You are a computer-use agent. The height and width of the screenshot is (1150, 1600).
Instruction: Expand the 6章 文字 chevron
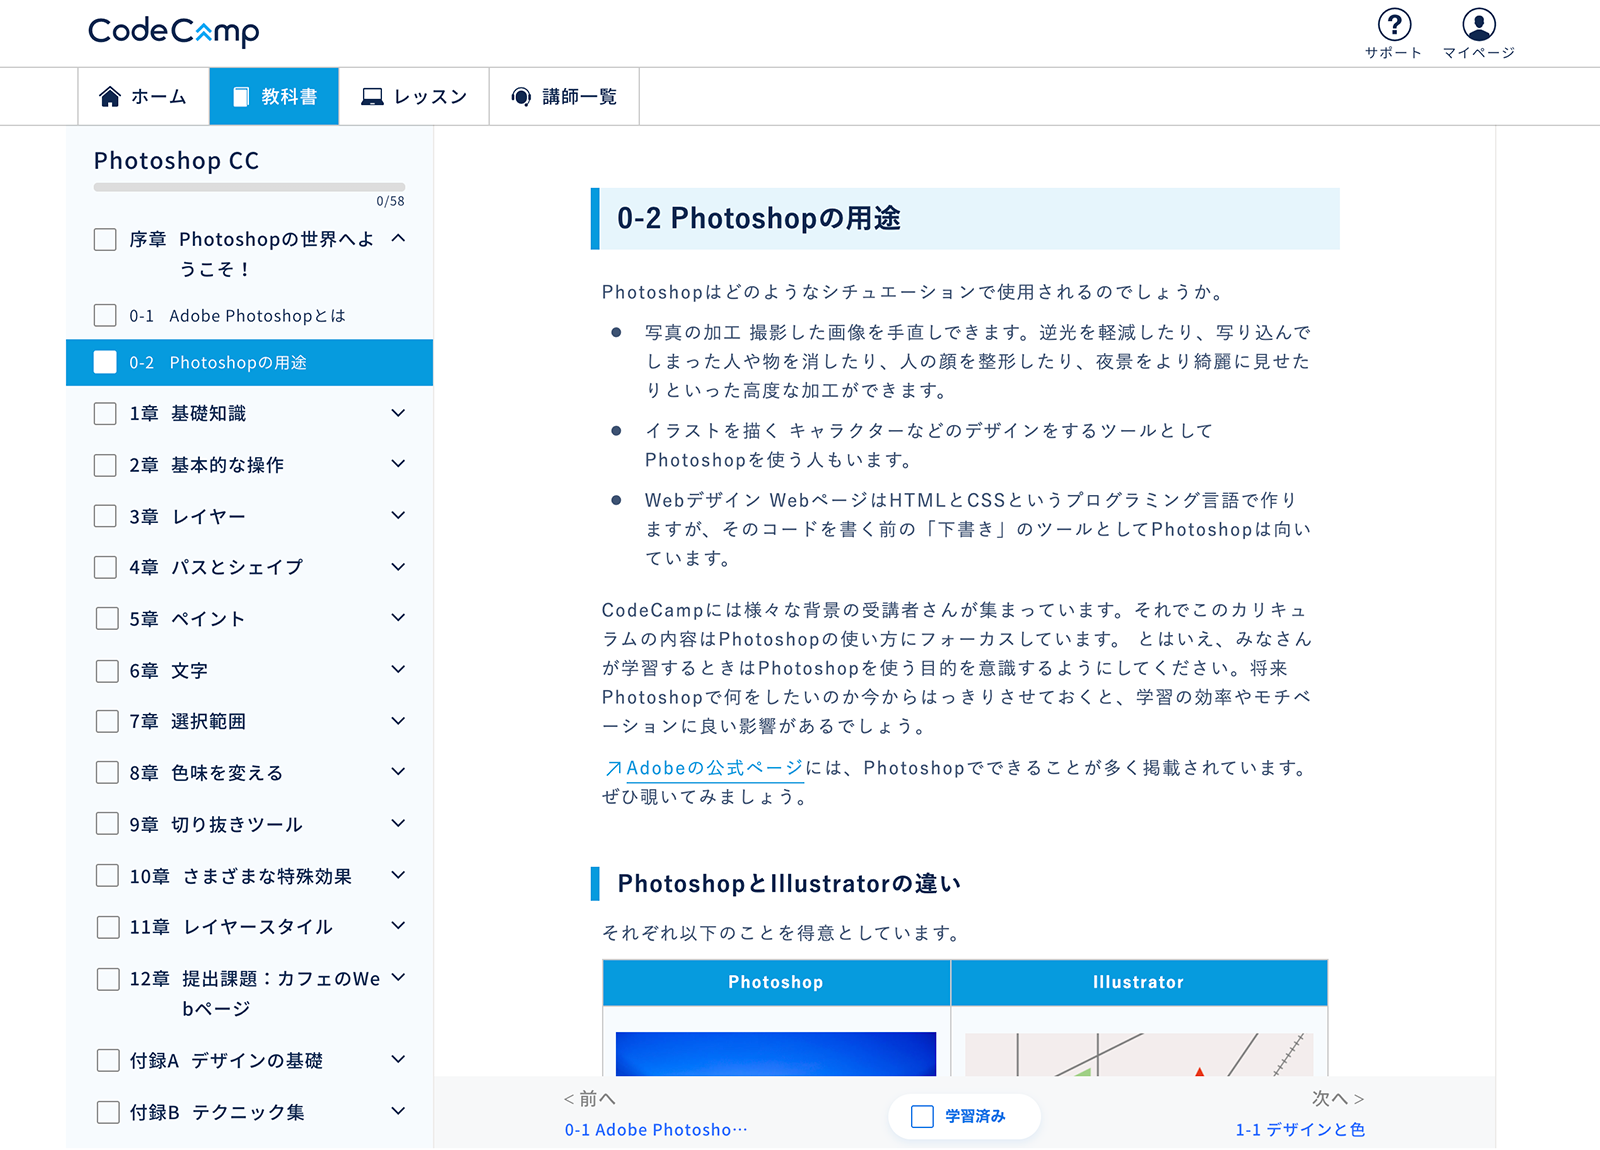click(x=398, y=669)
